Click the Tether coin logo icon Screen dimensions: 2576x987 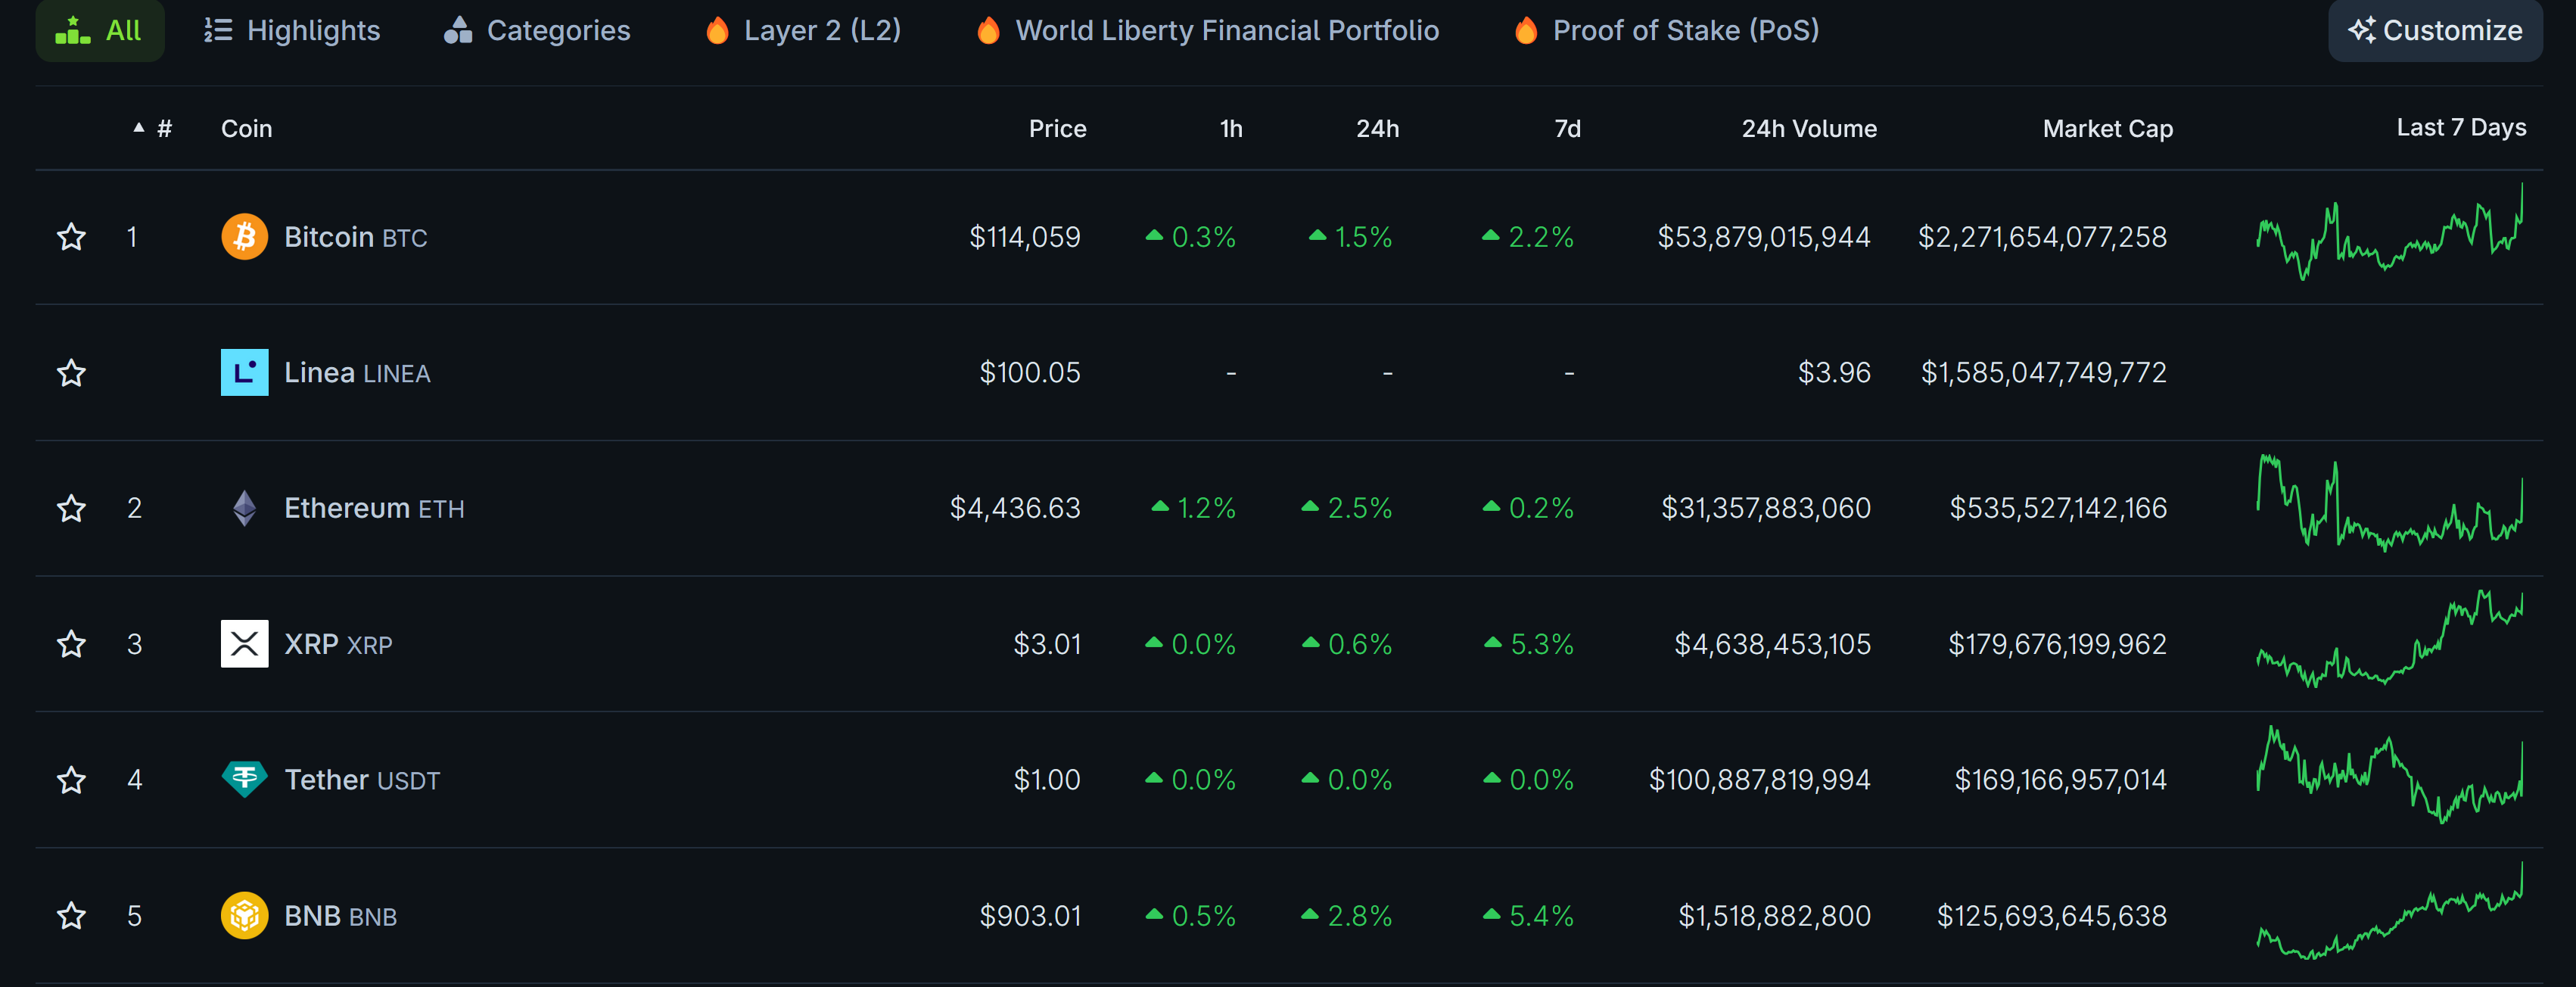click(244, 779)
